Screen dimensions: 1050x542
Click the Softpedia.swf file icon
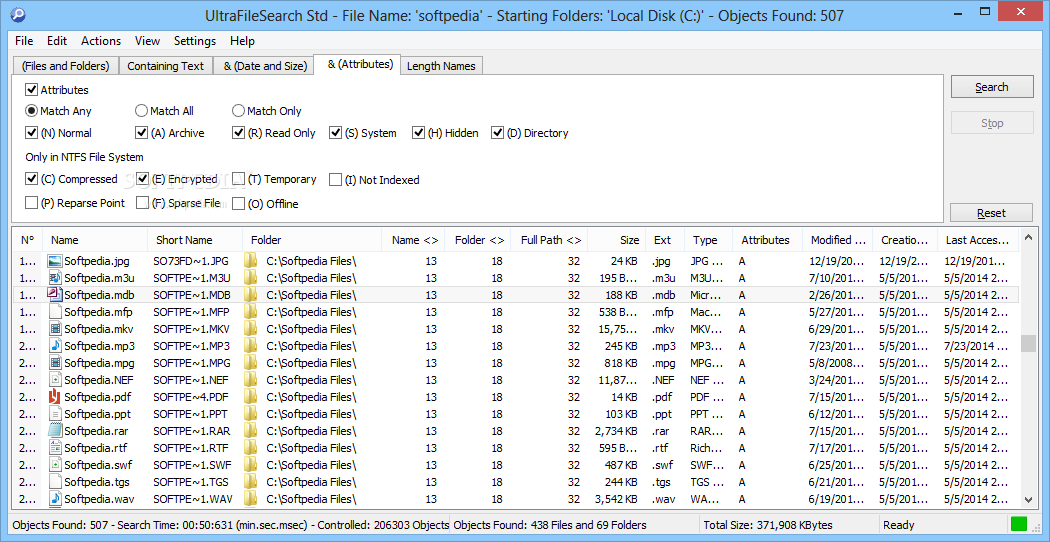[55, 465]
